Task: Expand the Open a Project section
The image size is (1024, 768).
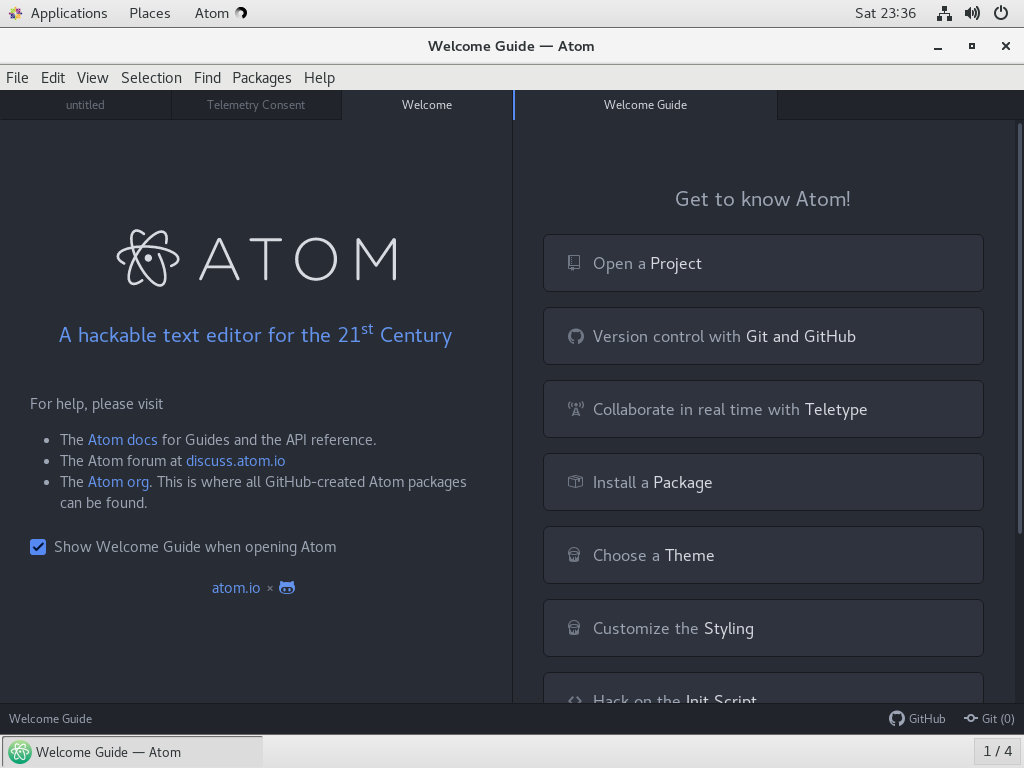Action: click(763, 263)
